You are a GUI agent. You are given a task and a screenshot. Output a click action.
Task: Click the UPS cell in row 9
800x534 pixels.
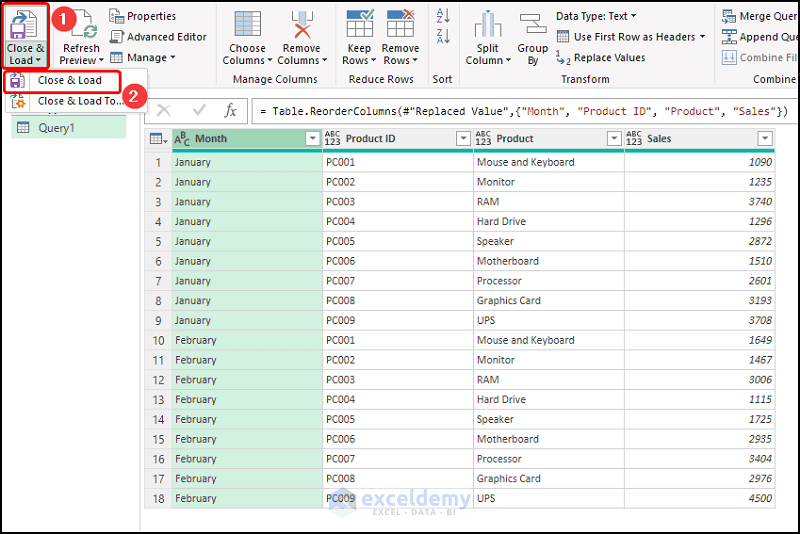point(548,320)
